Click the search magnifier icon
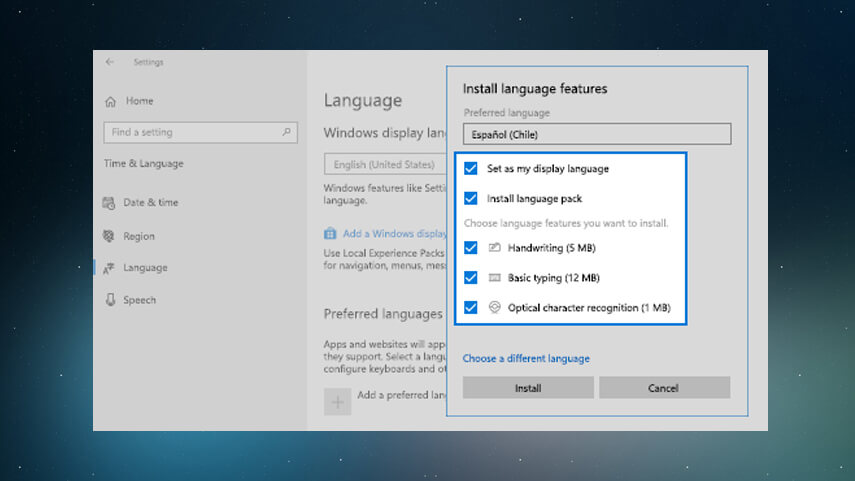This screenshot has width=855, height=481. coord(286,132)
